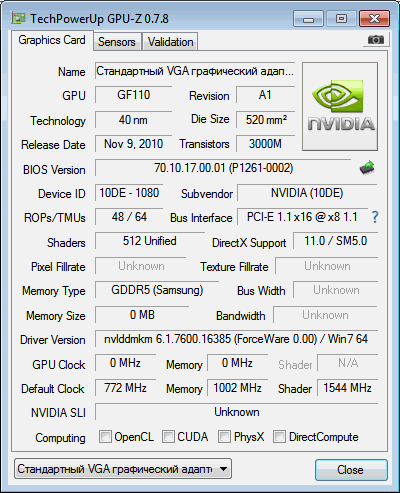Image resolution: width=400 pixels, height=493 pixels.
Task: Click the Close button
Action: (351, 470)
